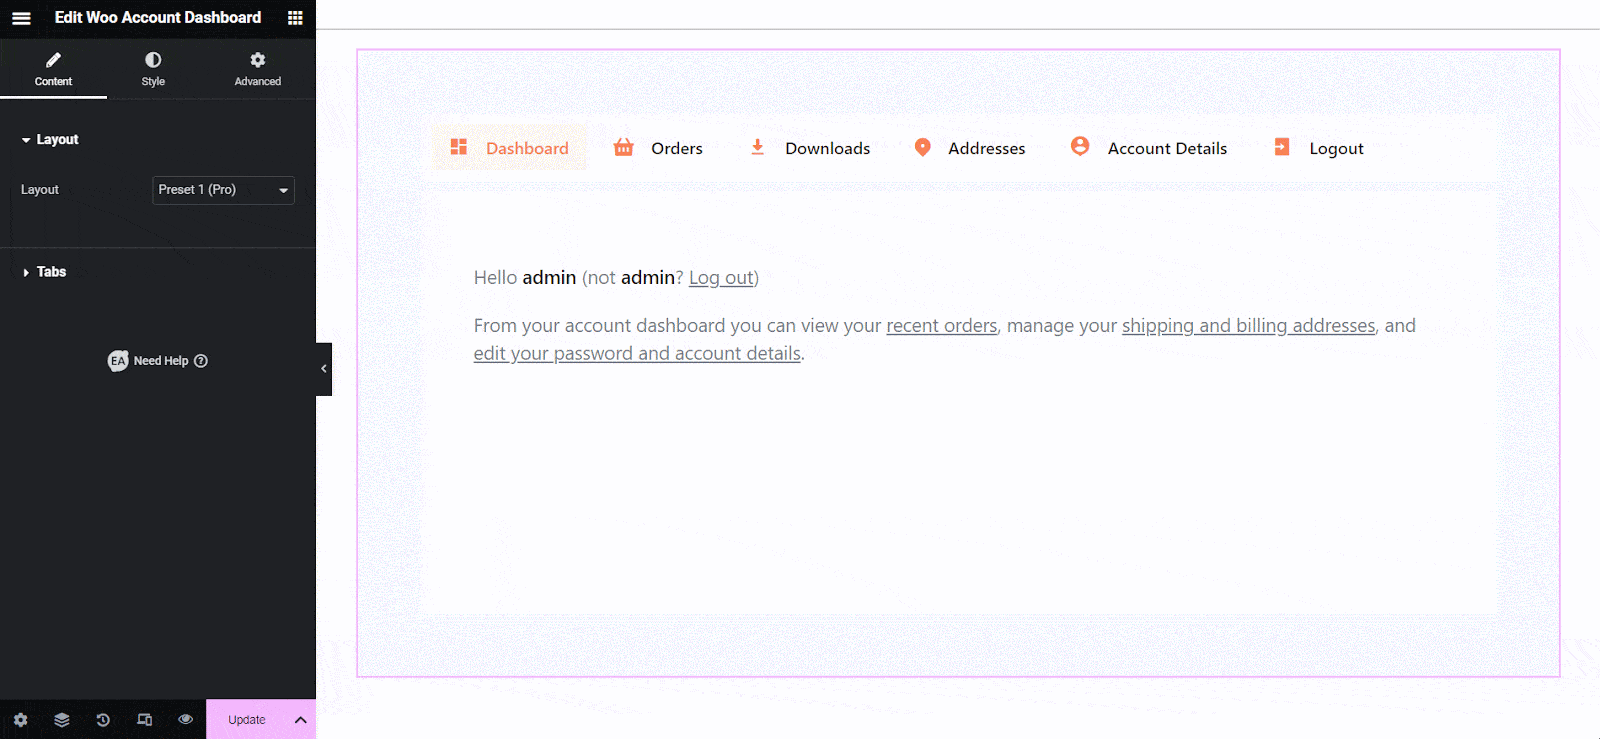Click the EA logo icon
The image size is (1600, 739).
[118, 361]
